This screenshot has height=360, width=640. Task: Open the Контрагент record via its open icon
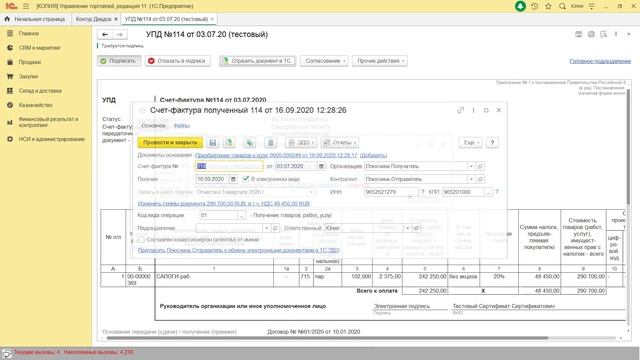[480, 179]
